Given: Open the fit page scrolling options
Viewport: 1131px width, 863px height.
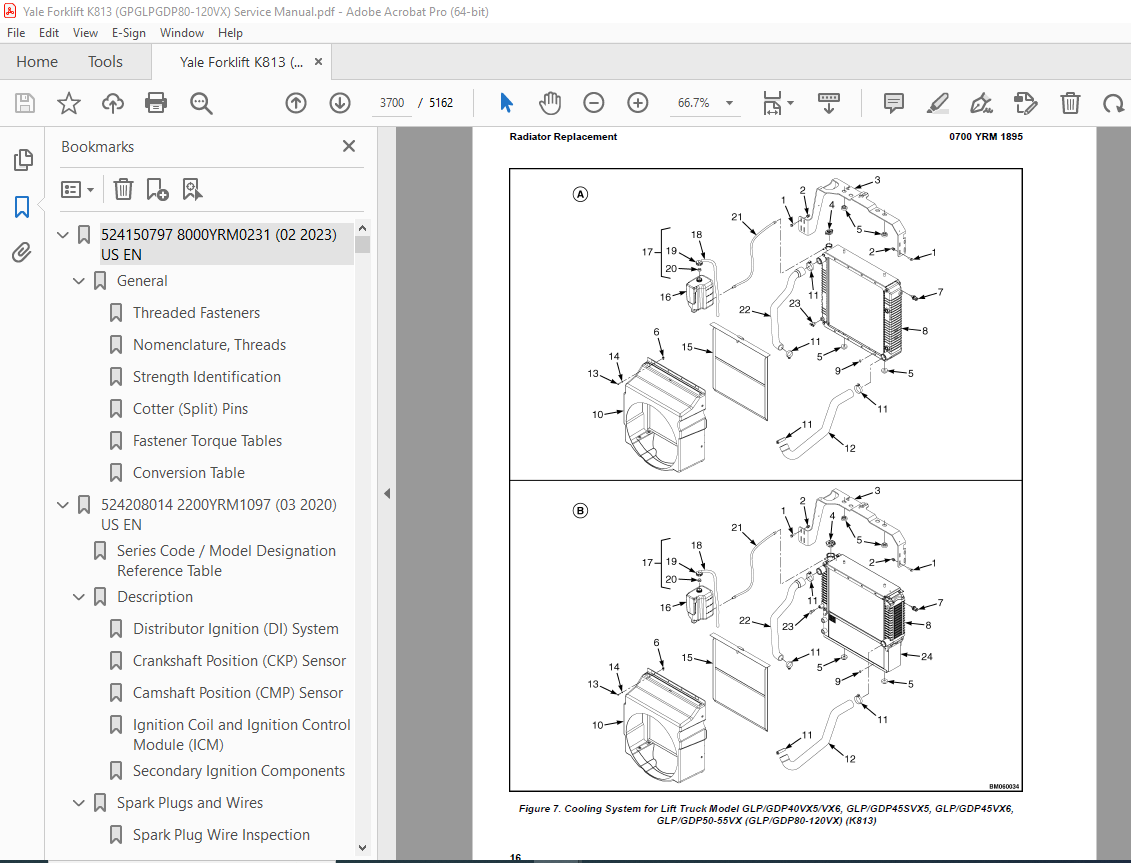Looking at the screenshot, I should [x=778, y=103].
